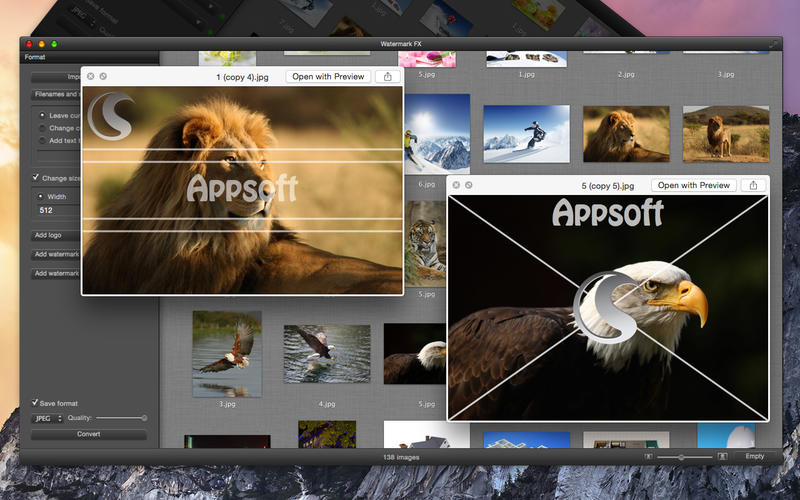This screenshot has width=800, height=500.
Task: Expand lion preview popup to full screen
Action: pyautogui.click(x=103, y=76)
